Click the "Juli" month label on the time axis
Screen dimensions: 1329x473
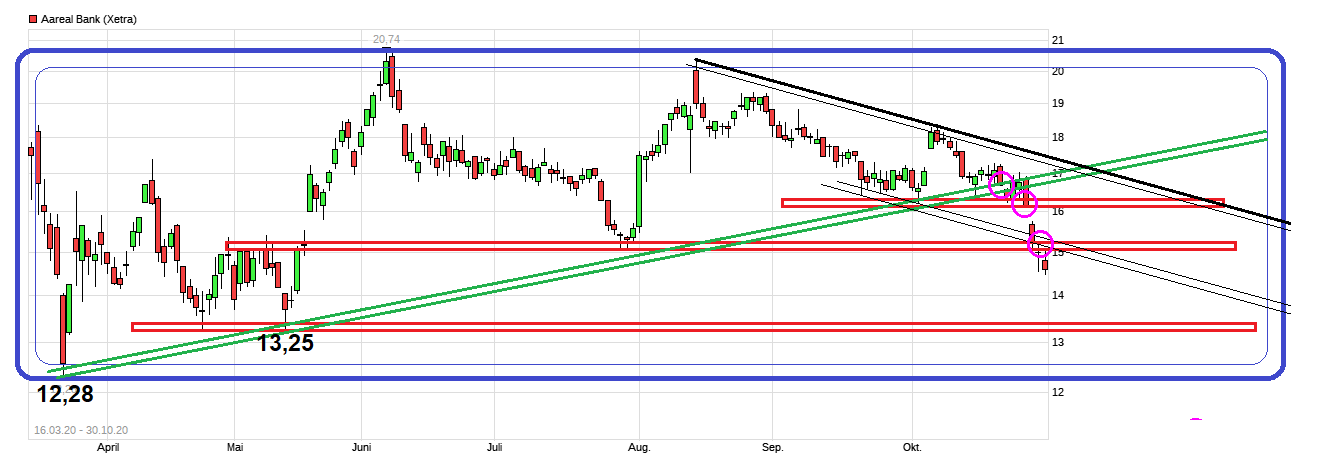point(494,448)
